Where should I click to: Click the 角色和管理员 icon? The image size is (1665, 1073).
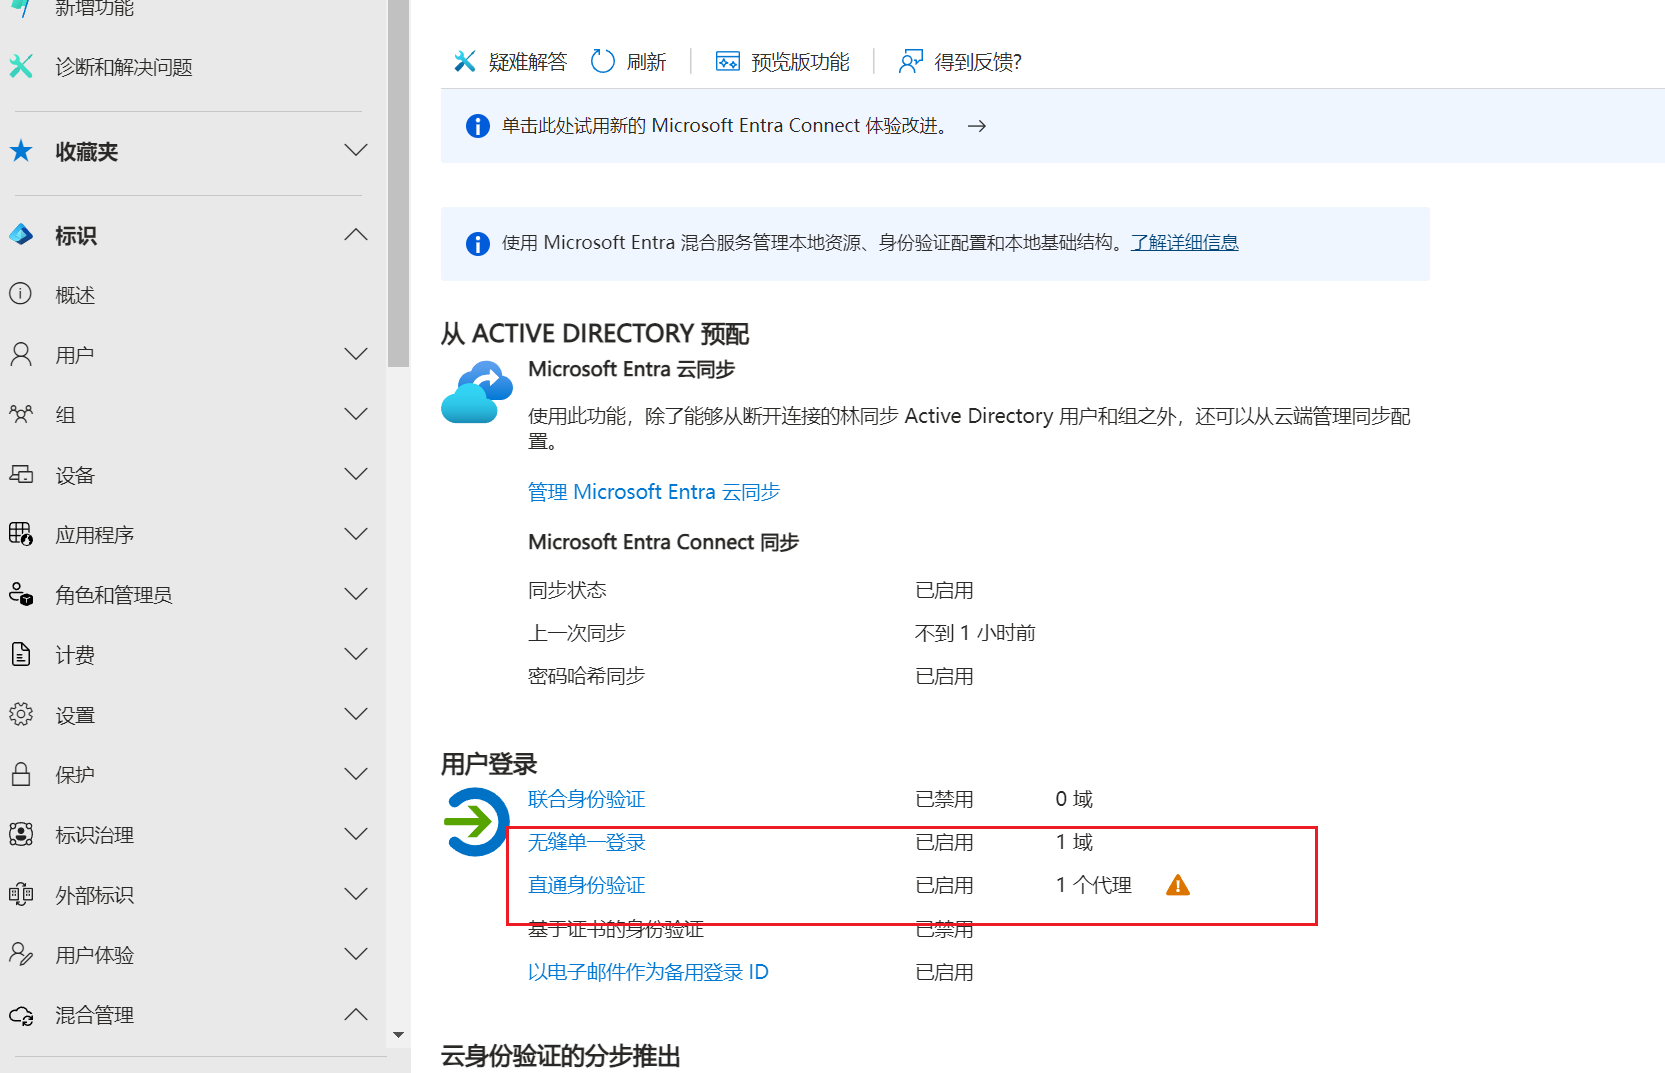[x=21, y=594]
